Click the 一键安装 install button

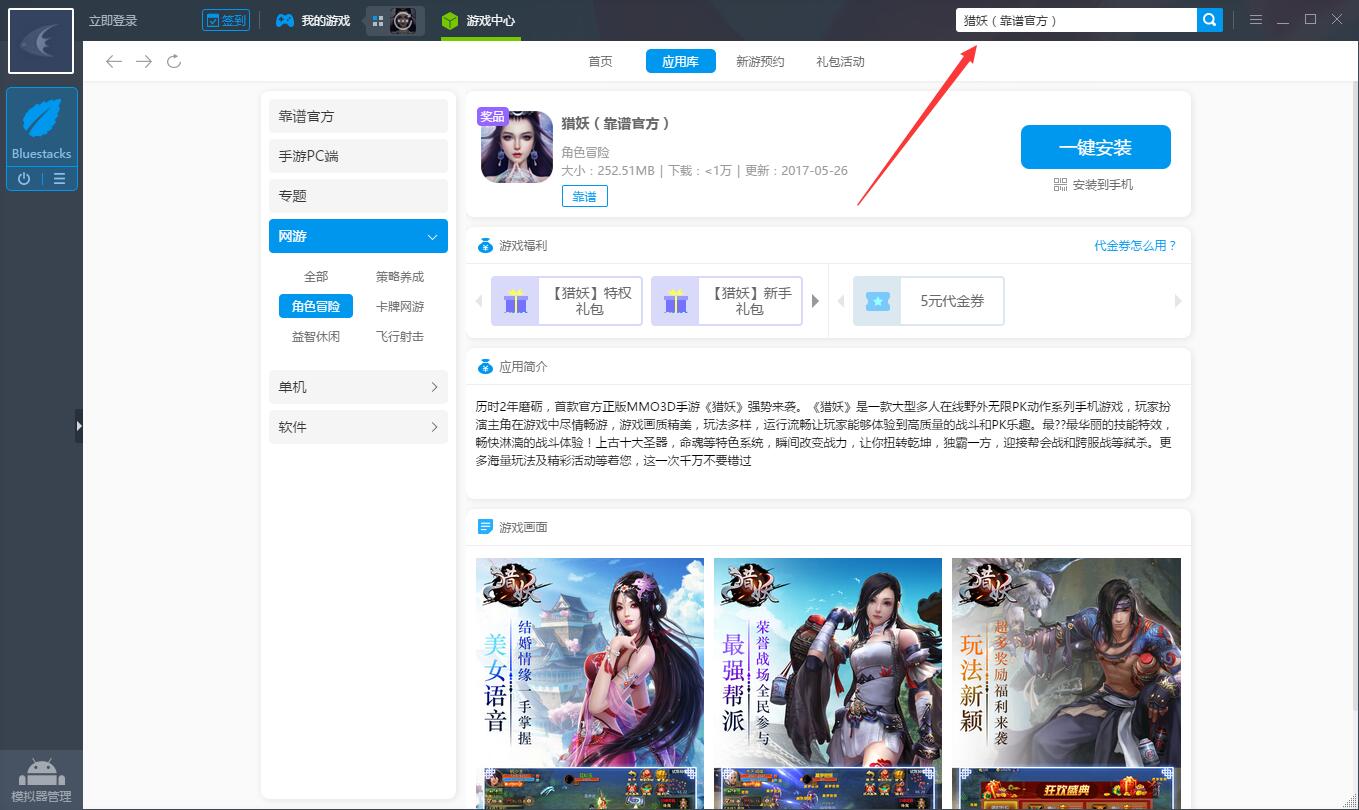point(1095,147)
